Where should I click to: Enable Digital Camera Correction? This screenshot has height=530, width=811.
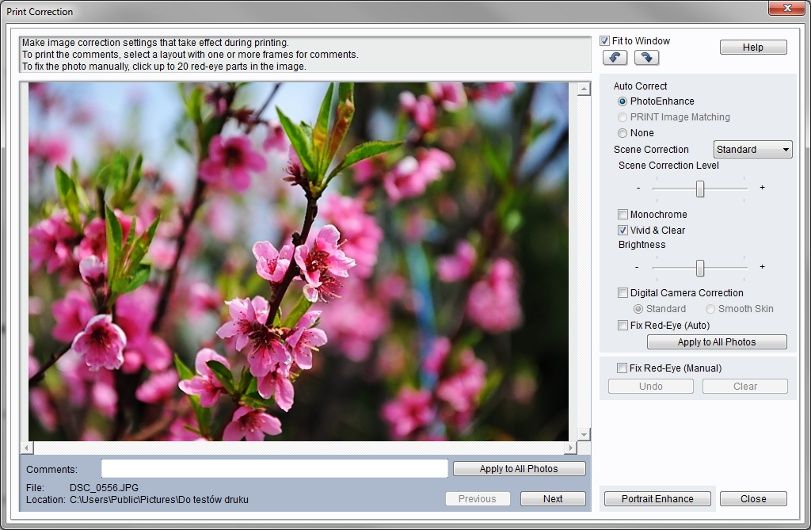click(623, 293)
